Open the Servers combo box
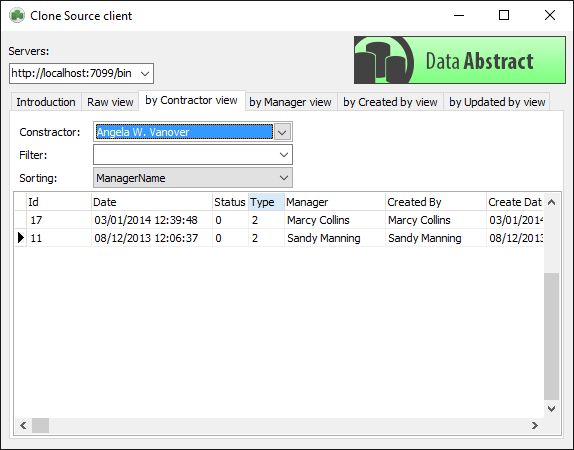The image size is (574, 450). click(145, 73)
